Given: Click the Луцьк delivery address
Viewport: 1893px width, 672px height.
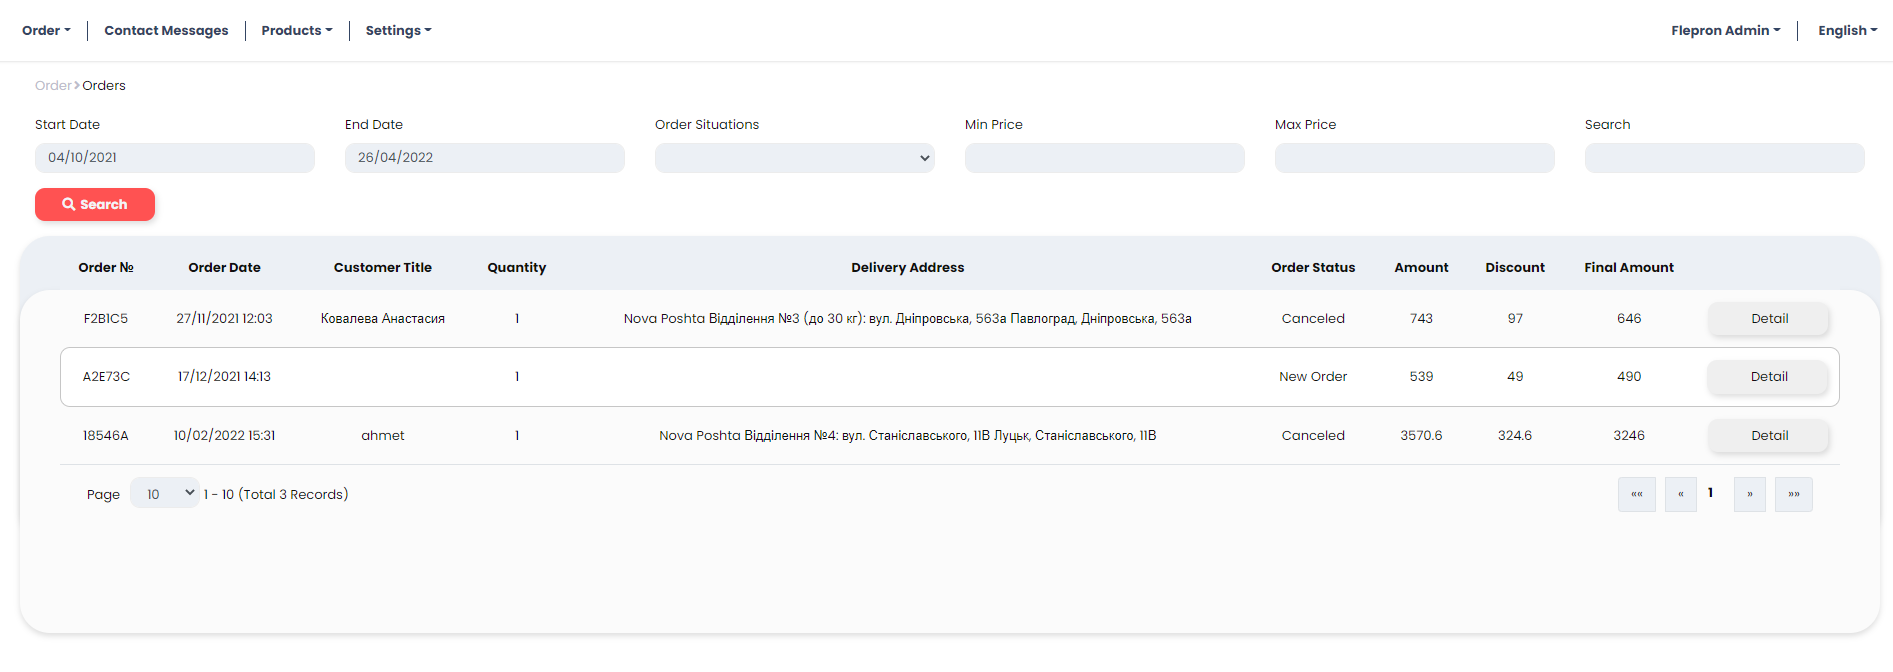Looking at the screenshot, I should [x=908, y=435].
